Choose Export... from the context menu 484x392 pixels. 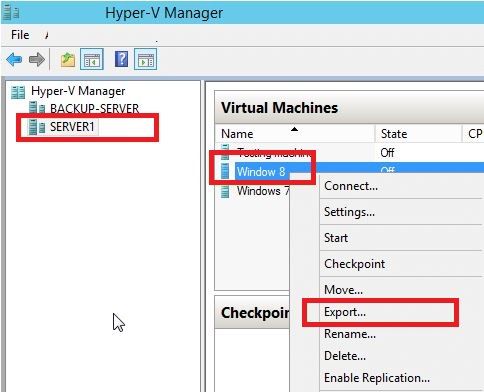pyautogui.click(x=401, y=312)
